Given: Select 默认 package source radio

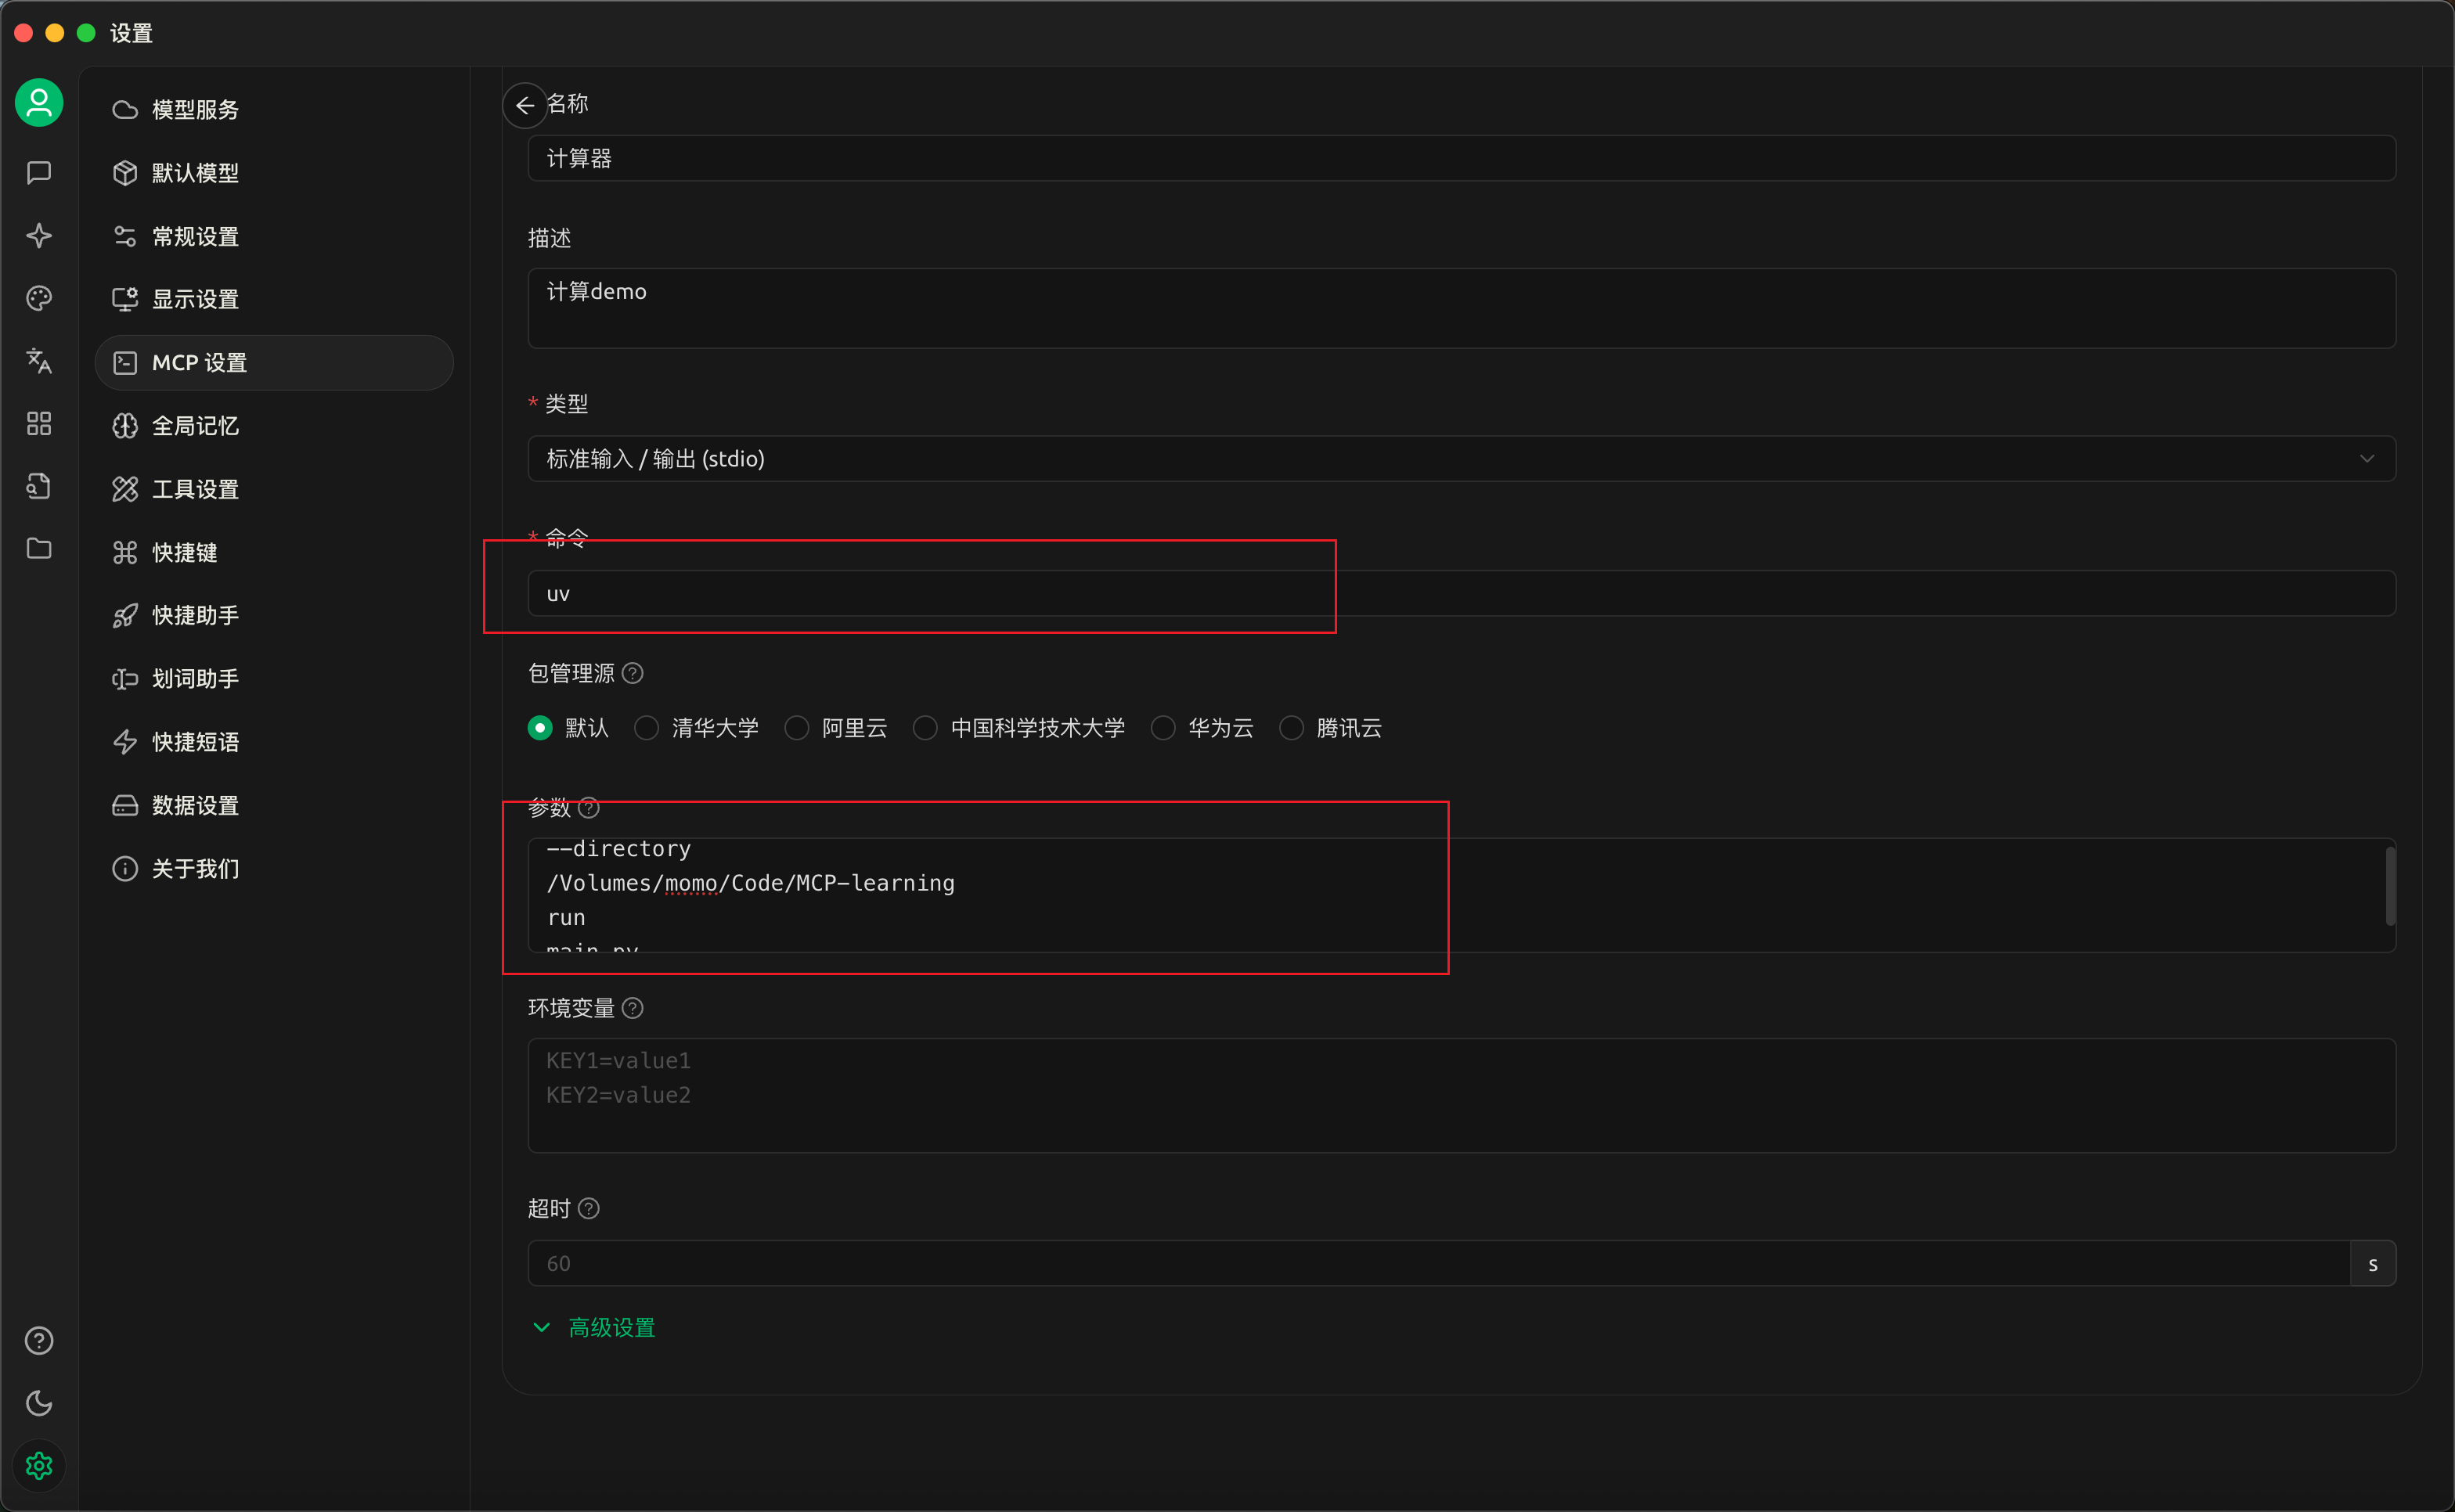Looking at the screenshot, I should pyautogui.click(x=540, y=728).
